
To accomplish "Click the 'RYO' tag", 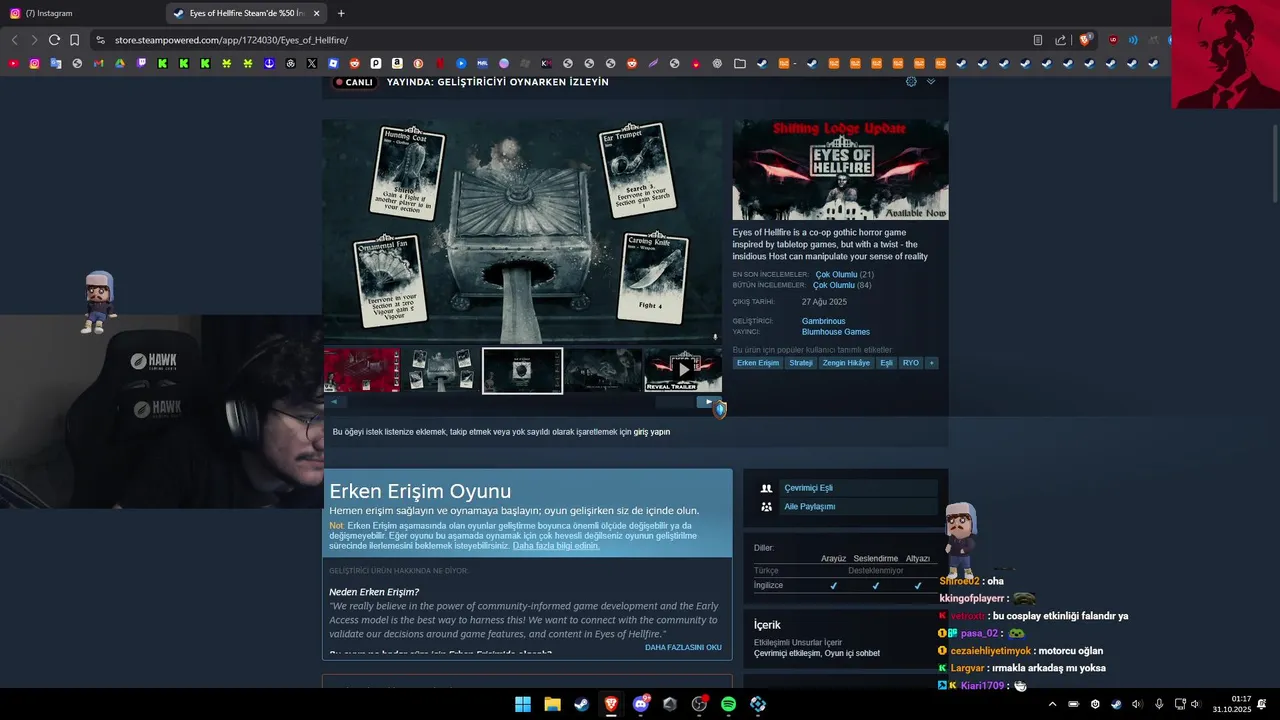I will [910, 363].
